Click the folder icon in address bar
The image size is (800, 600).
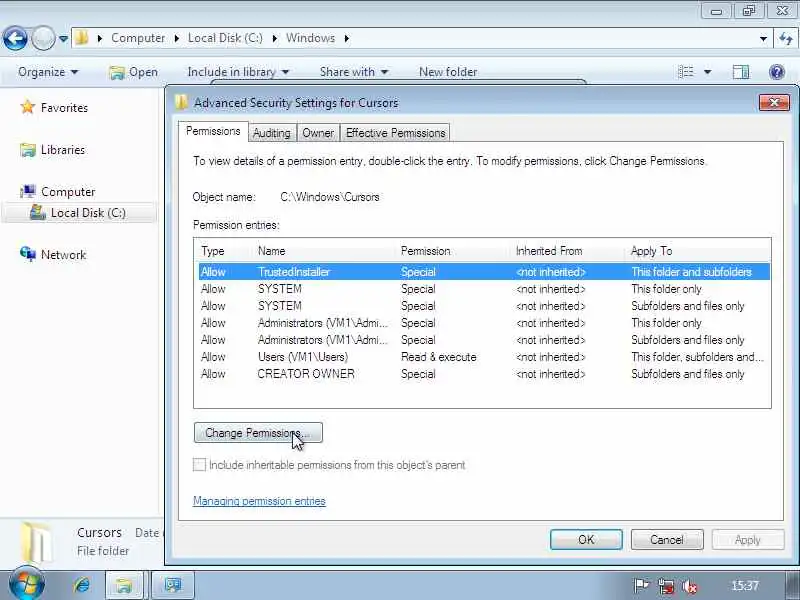point(82,37)
